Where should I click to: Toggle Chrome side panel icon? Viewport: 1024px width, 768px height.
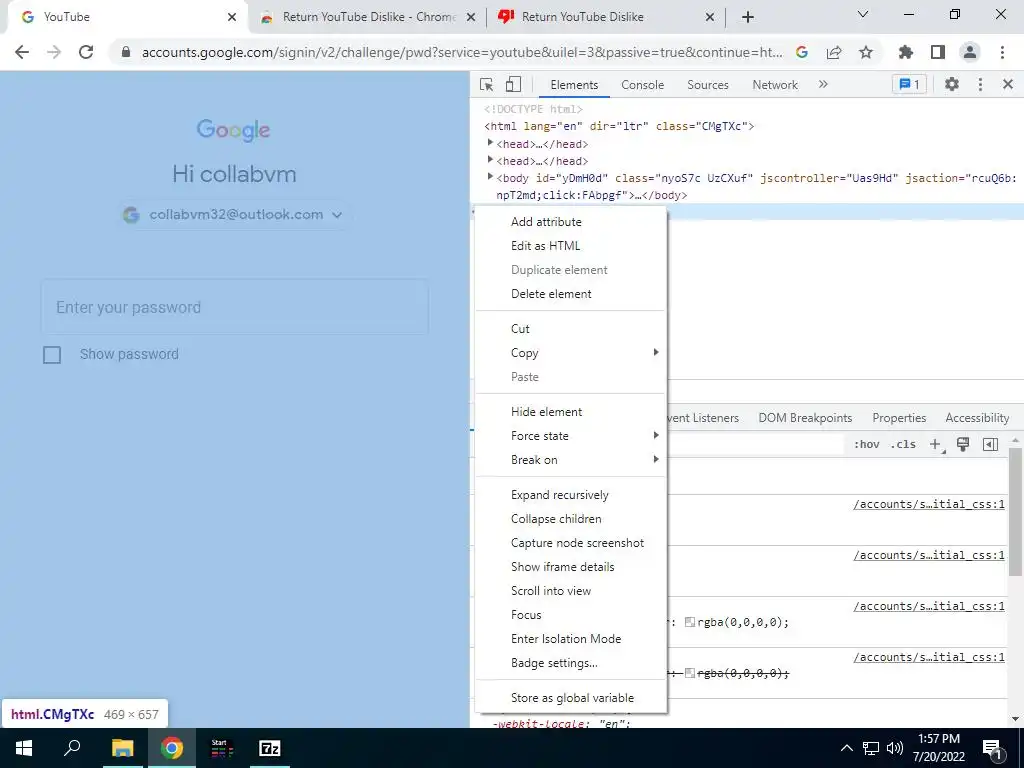pyautogui.click(x=938, y=52)
